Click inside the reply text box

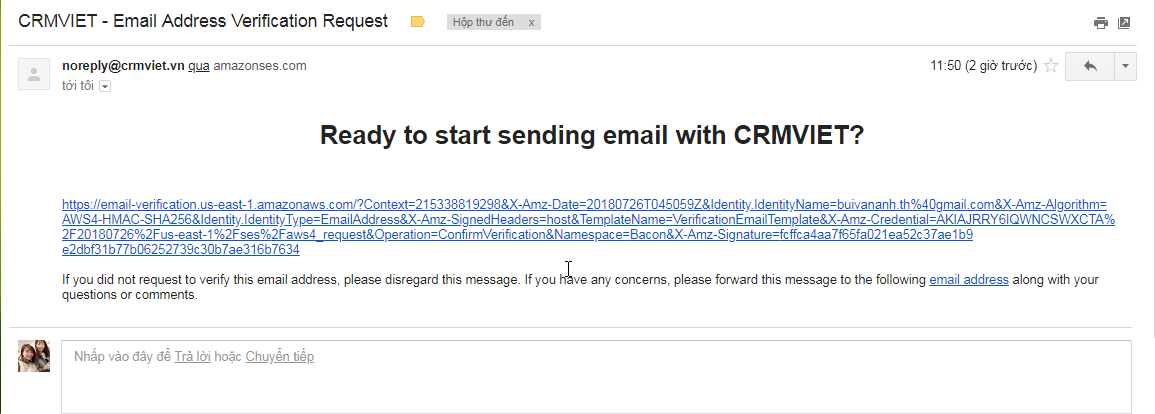tap(596, 385)
